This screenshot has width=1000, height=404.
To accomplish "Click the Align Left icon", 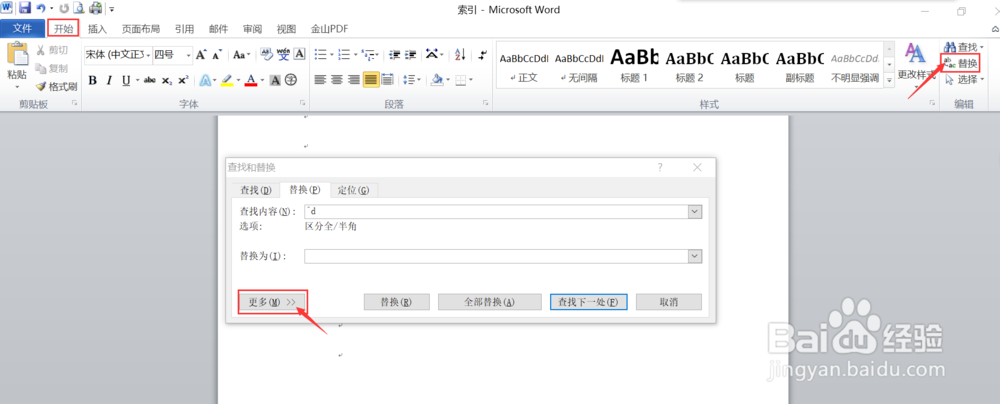I will [320, 80].
